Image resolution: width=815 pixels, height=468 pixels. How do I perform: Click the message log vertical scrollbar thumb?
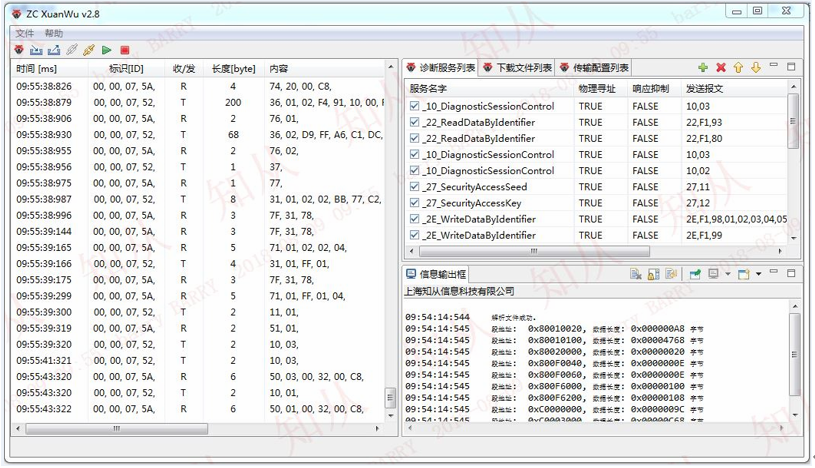(390, 398)
